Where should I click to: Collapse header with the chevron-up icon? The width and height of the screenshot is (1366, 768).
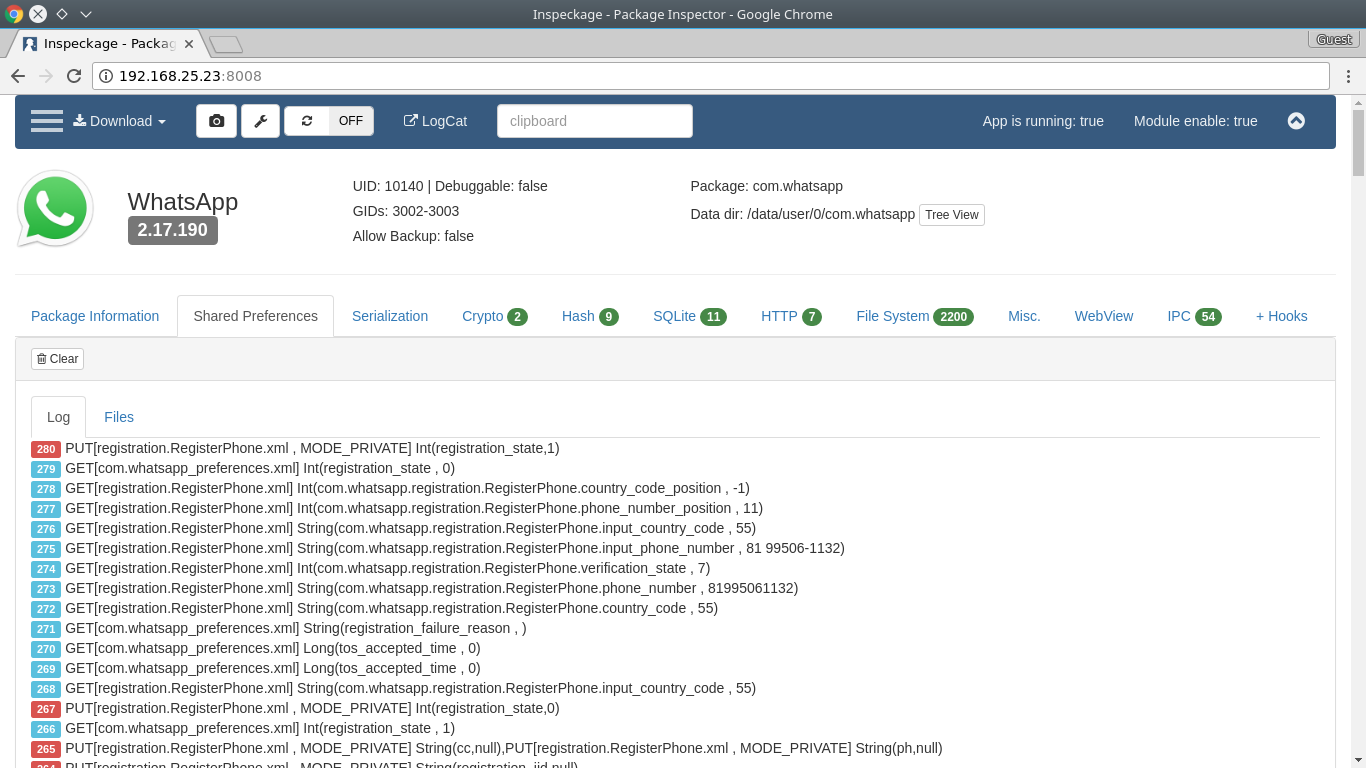click(x=1296, y=121)
